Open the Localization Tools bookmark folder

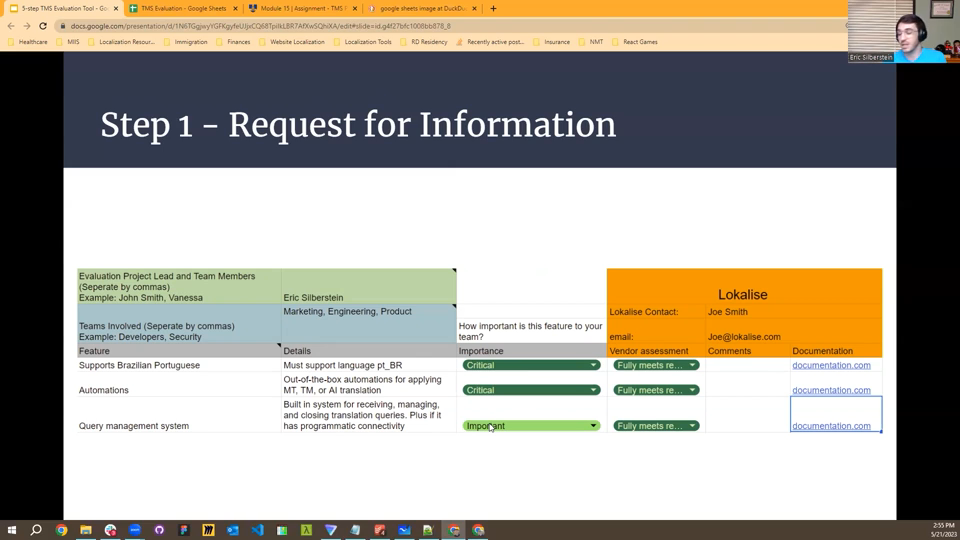click(362, 42)
